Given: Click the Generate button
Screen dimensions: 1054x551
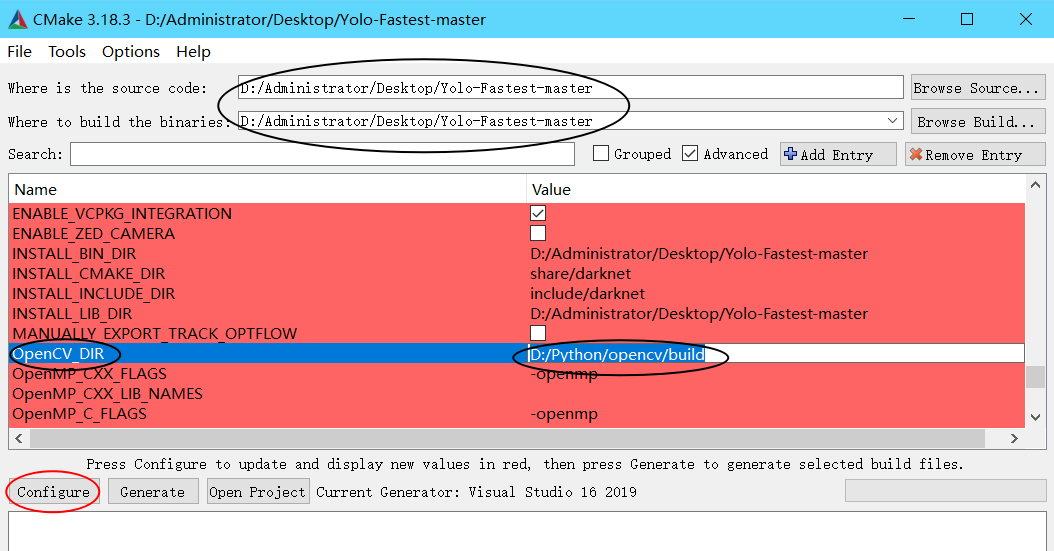Looking at the screenshot, I should 153,491.
